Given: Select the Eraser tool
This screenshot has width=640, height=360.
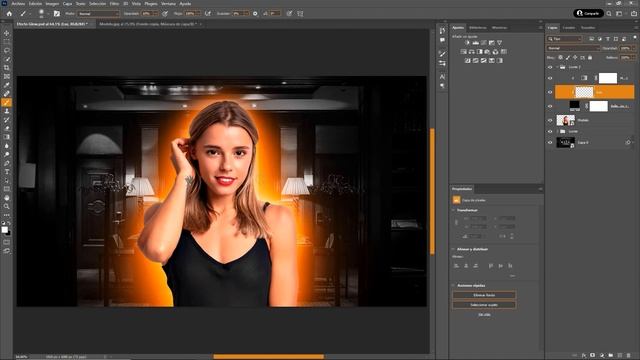Looking at the screenshot, I should click(x=7, y=129).
